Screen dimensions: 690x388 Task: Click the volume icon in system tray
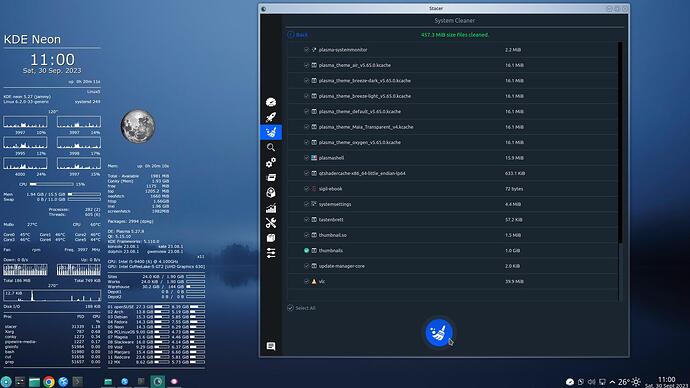point(591,382)
